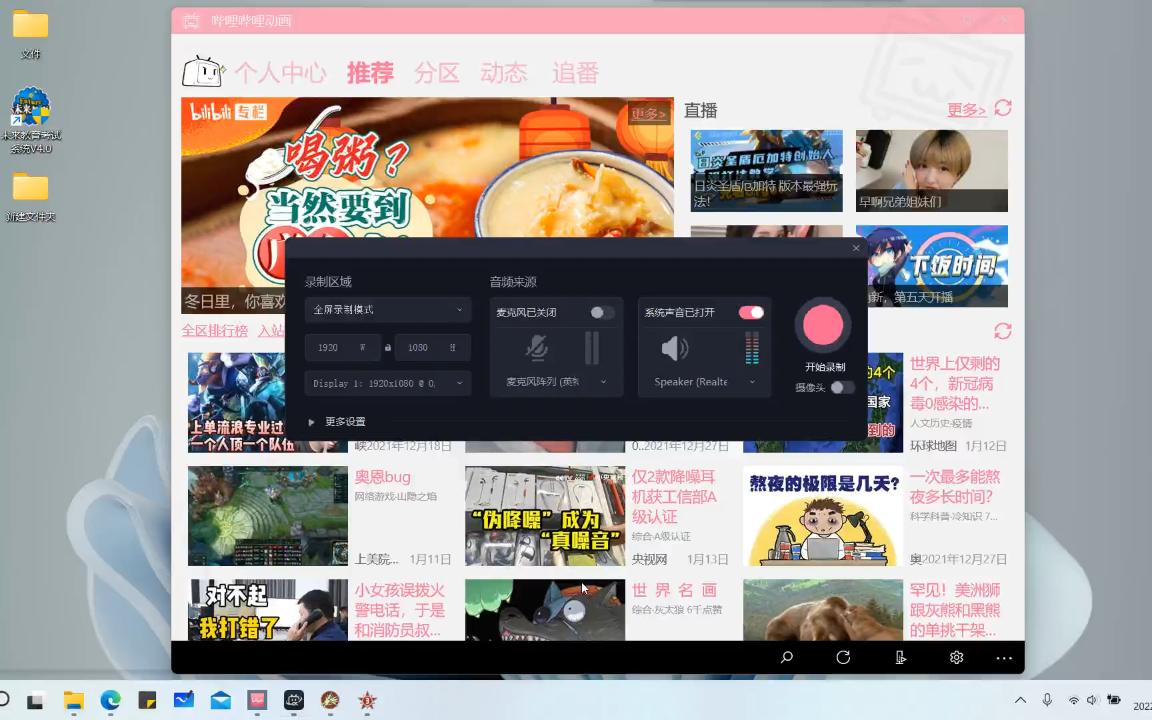Click the muted microphone icon in the recording dialog
The height and width of the screenshot is (720, 1152).
pyautogui.click(x=537, y=347)
